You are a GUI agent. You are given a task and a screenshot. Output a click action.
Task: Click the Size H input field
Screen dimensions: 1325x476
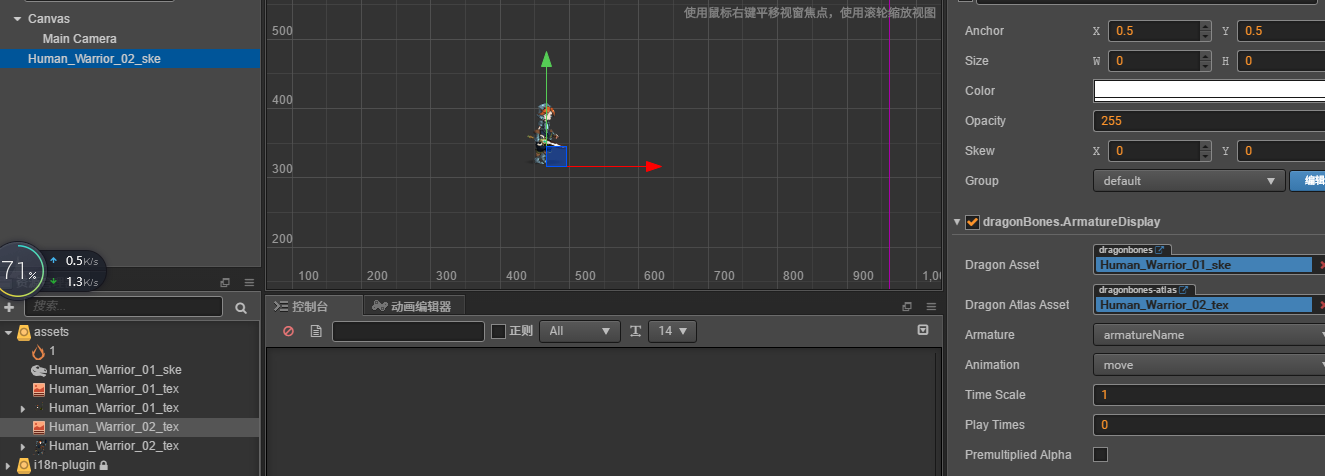pyautogui.click(x=1281, y=61)
